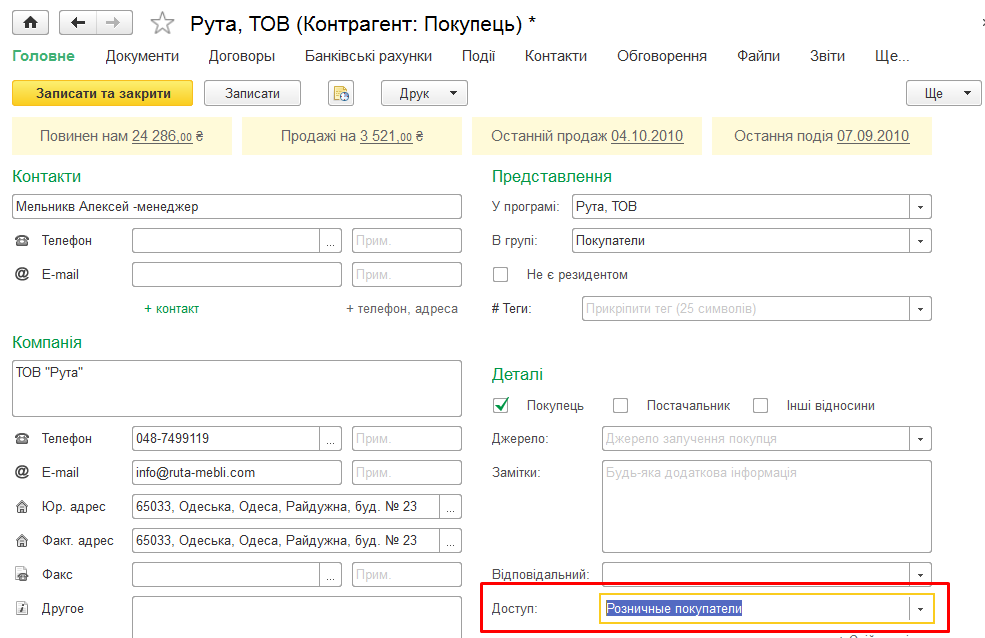Click the fax machine icon

(x=22, y=574)
